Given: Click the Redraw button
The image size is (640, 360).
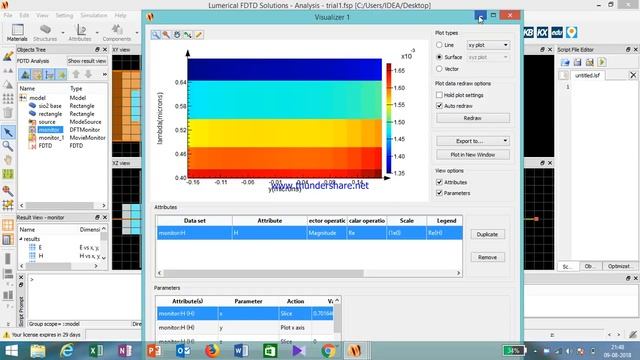Looking at the screenshot, I should click(x=473, y=118).
